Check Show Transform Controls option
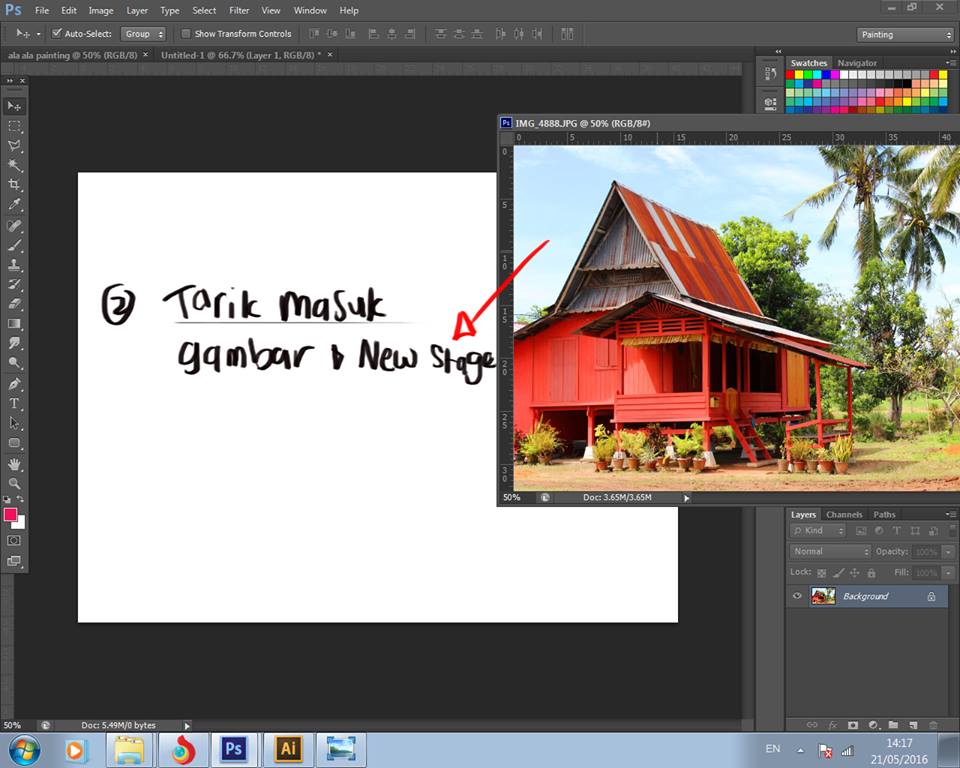960x768 pixels. 186,34
